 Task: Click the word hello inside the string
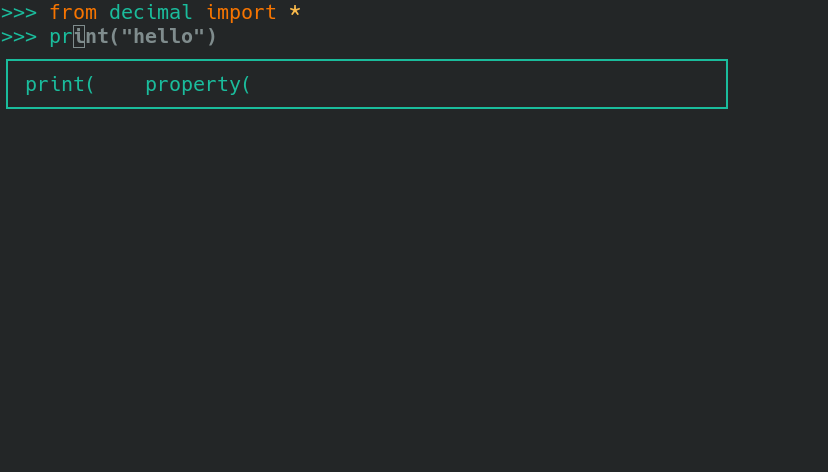pyautogui.click(x=163, y=37)
